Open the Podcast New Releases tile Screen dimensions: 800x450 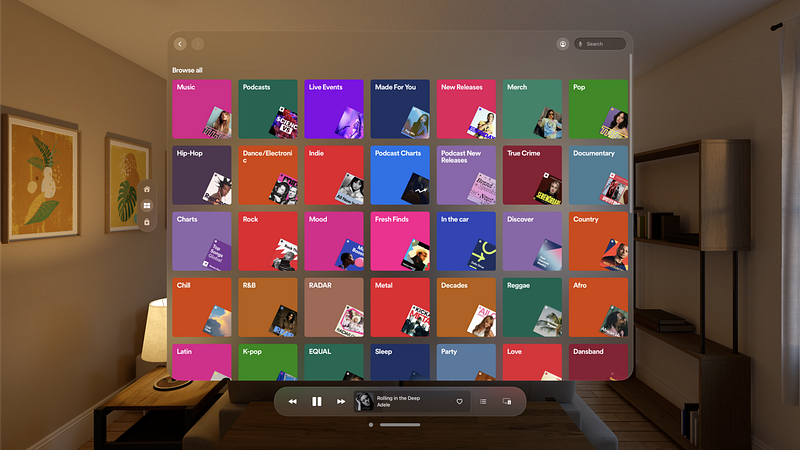(x=466, y=175)
